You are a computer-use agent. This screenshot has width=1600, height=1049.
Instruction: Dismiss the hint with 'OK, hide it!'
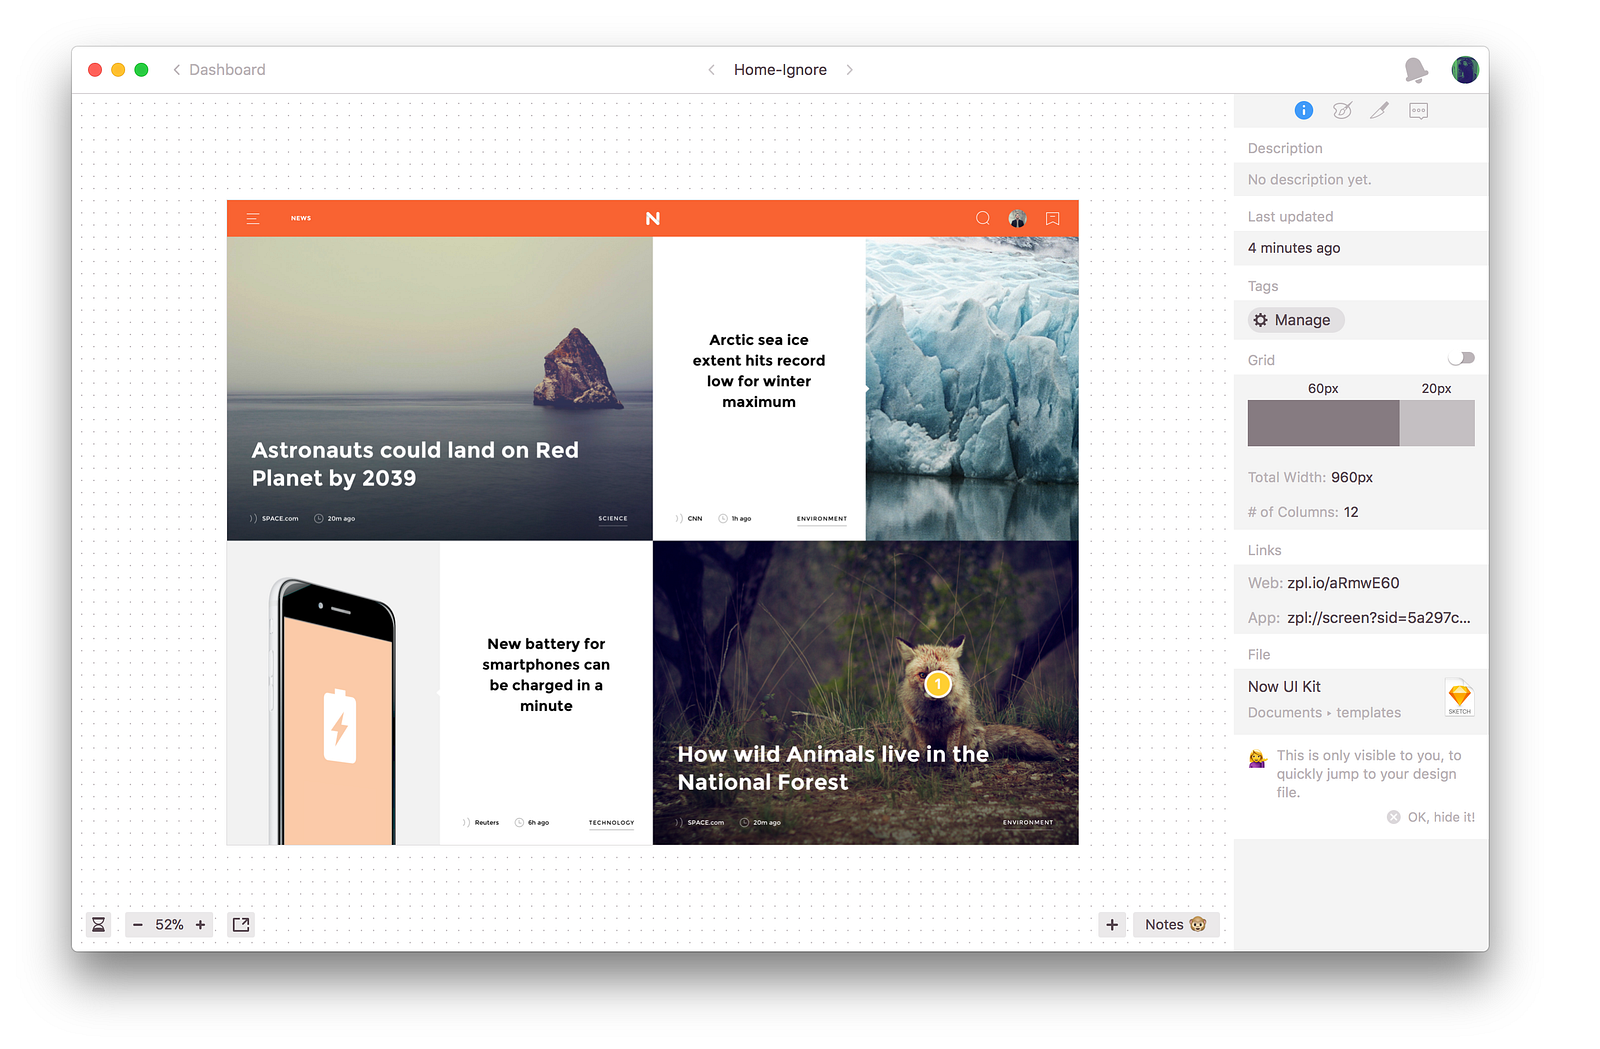click(x=1431, y=817)
